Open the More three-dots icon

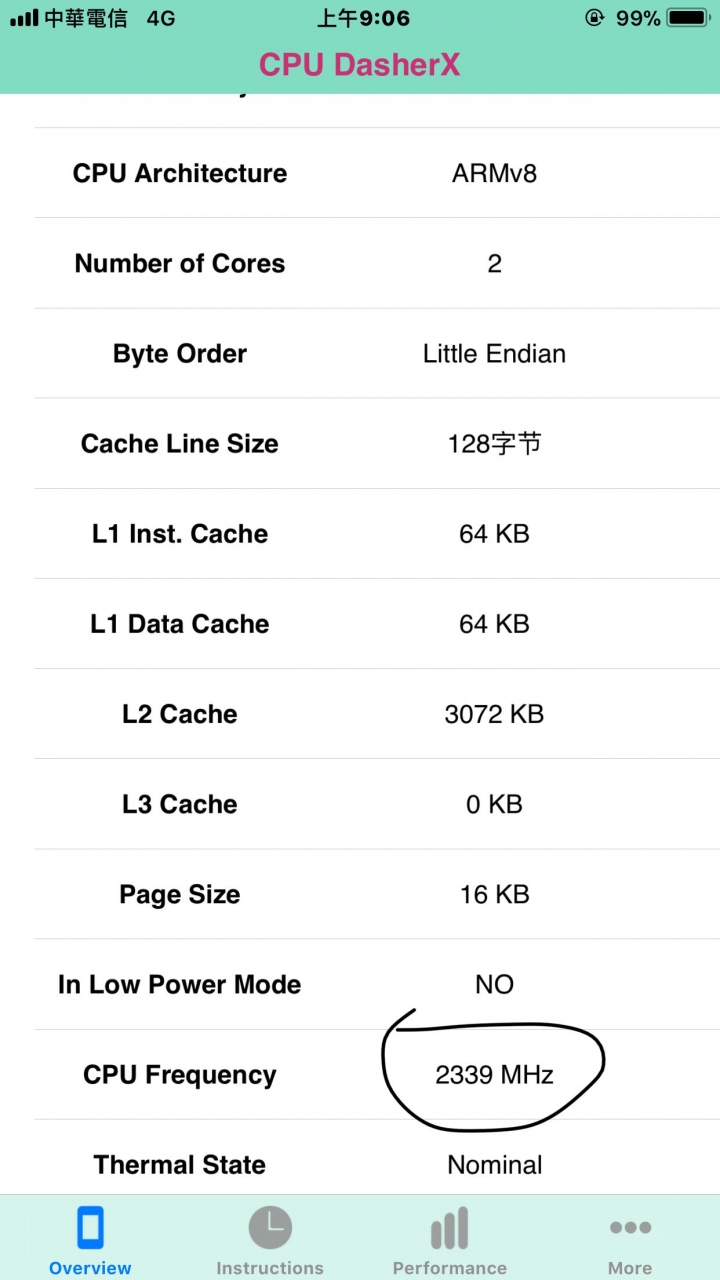tap(630, 1227)
